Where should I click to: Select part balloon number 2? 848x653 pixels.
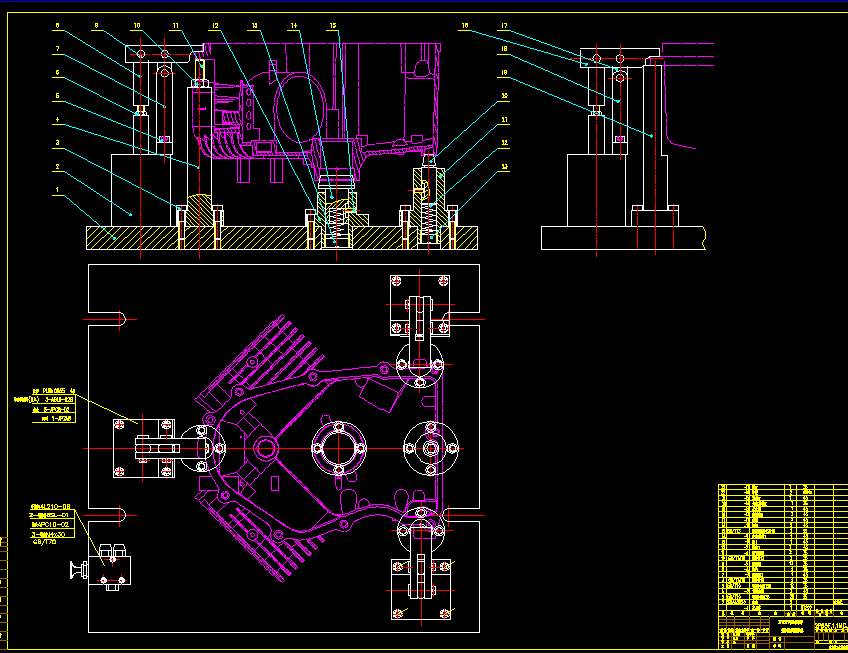57,167
